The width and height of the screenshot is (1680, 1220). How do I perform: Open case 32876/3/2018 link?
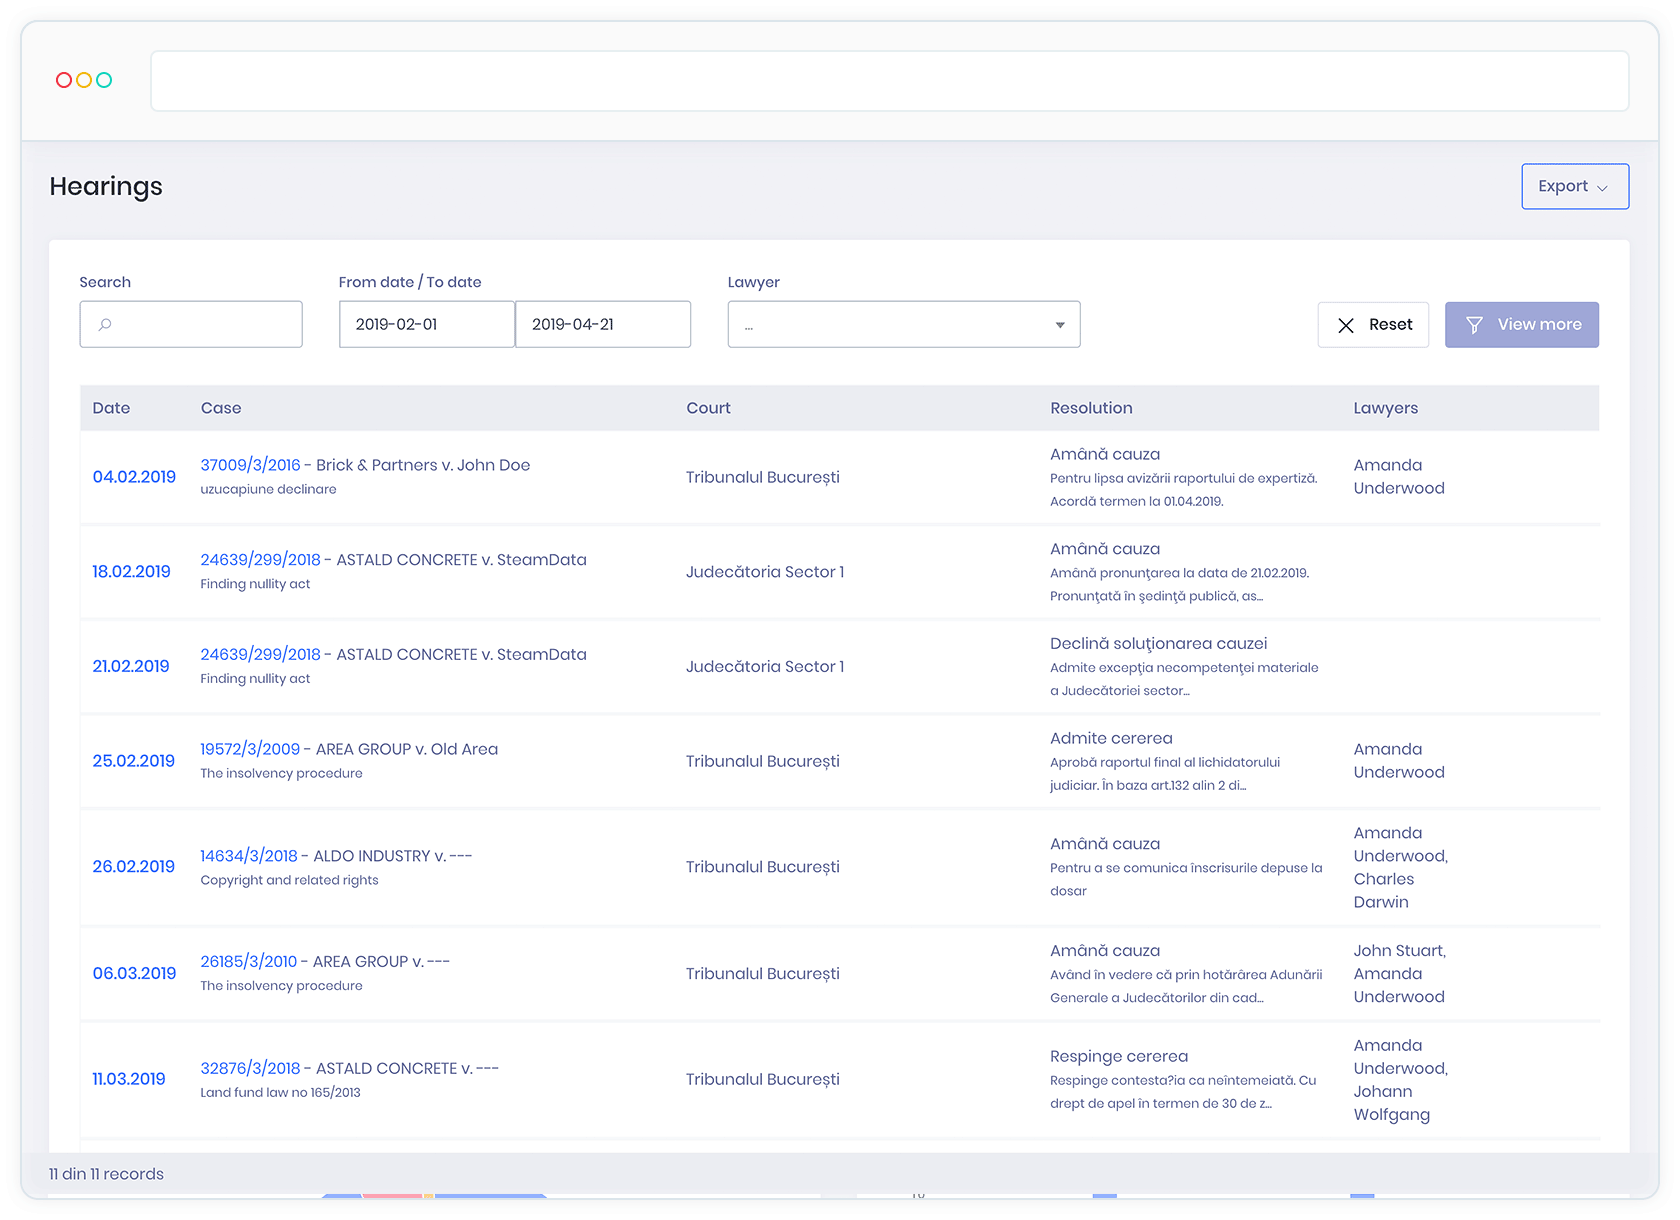point(250,1068)
